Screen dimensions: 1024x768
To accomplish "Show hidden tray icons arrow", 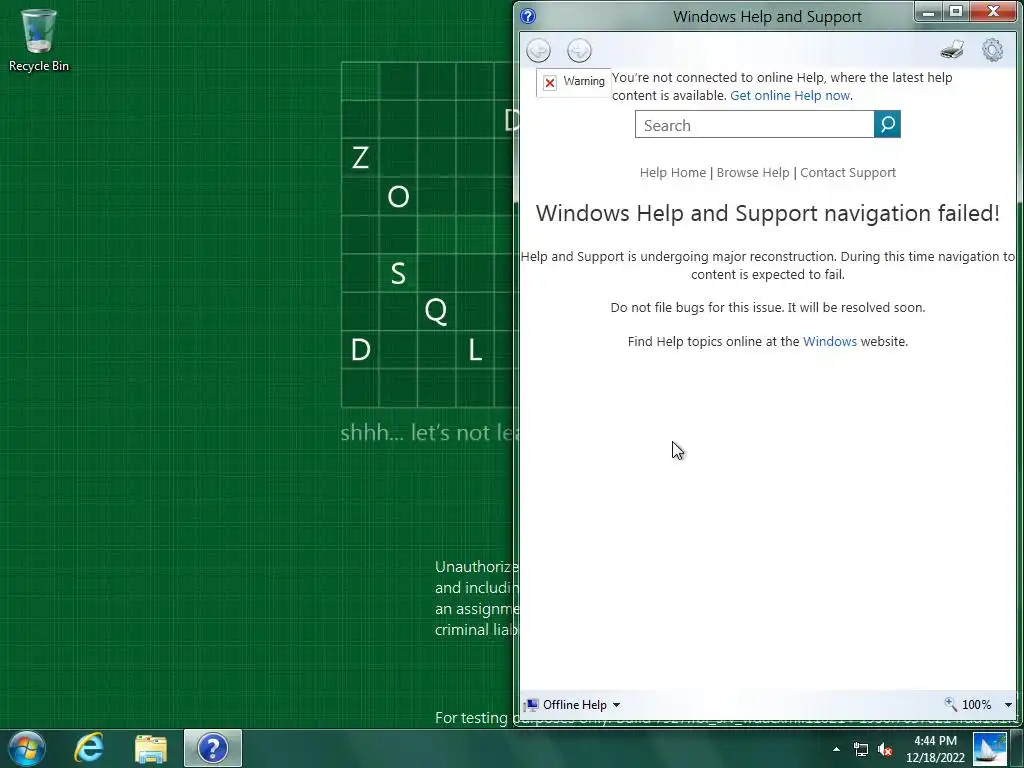I will [x=836, y=749].
